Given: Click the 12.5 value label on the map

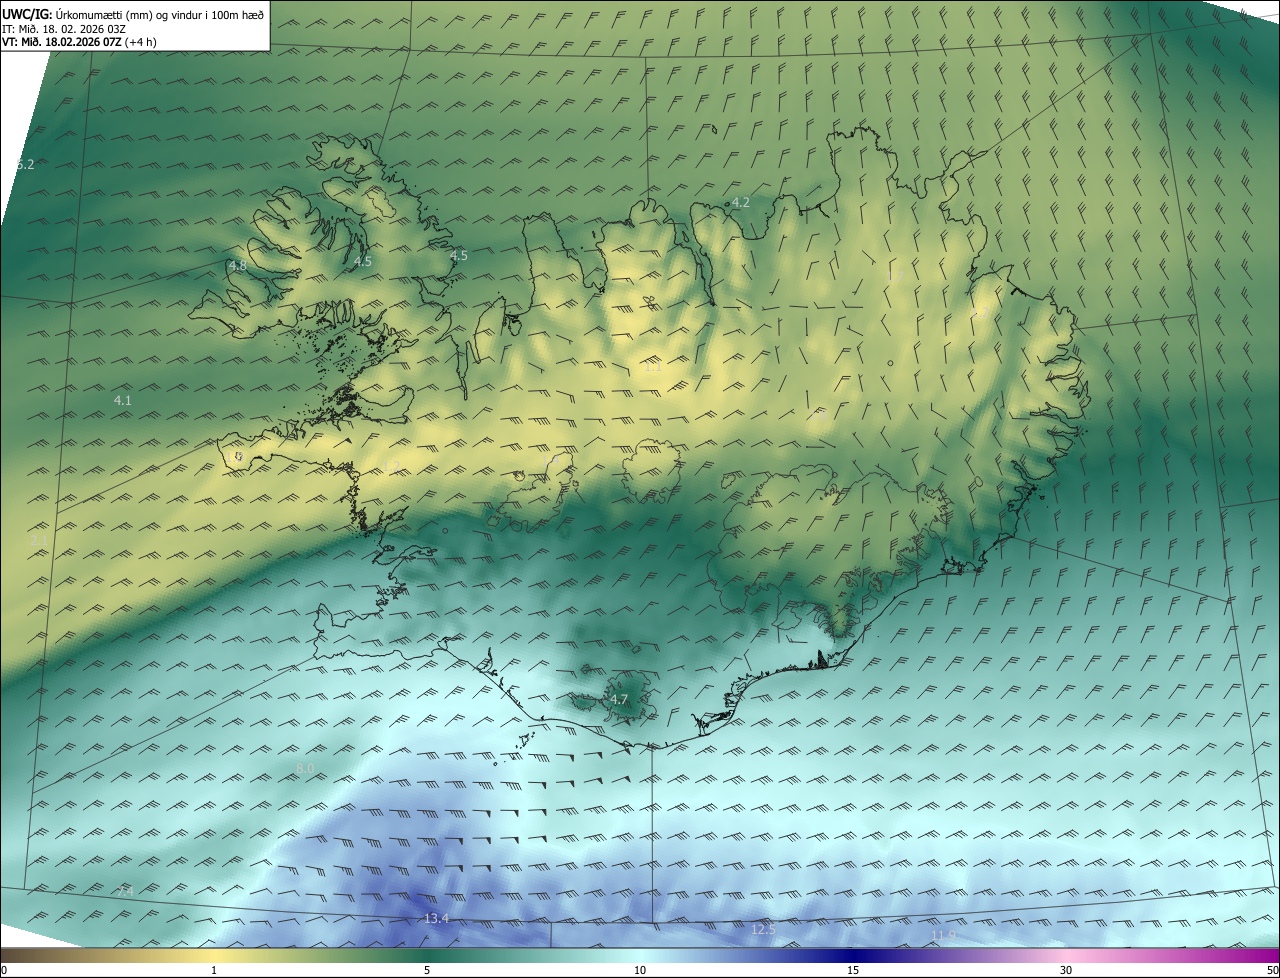Looking at the screenshot, I should (763, 930).
